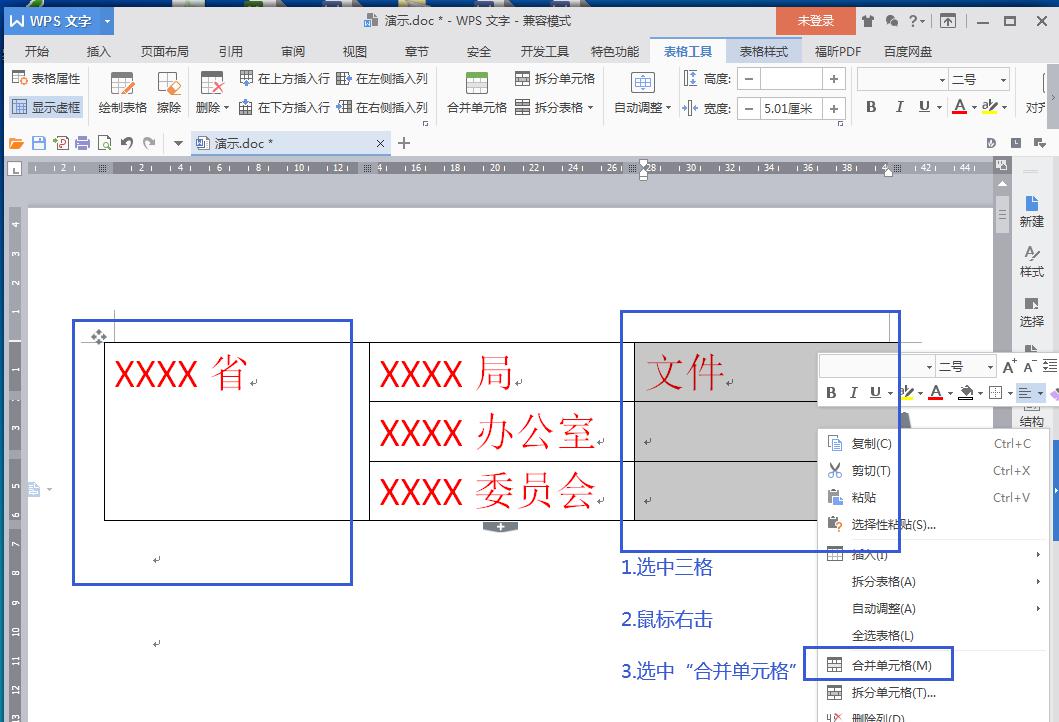Open the ribbon 自动调整 dropdown
The width and height of the screenshot is (1059, 722).
(642, 93)
